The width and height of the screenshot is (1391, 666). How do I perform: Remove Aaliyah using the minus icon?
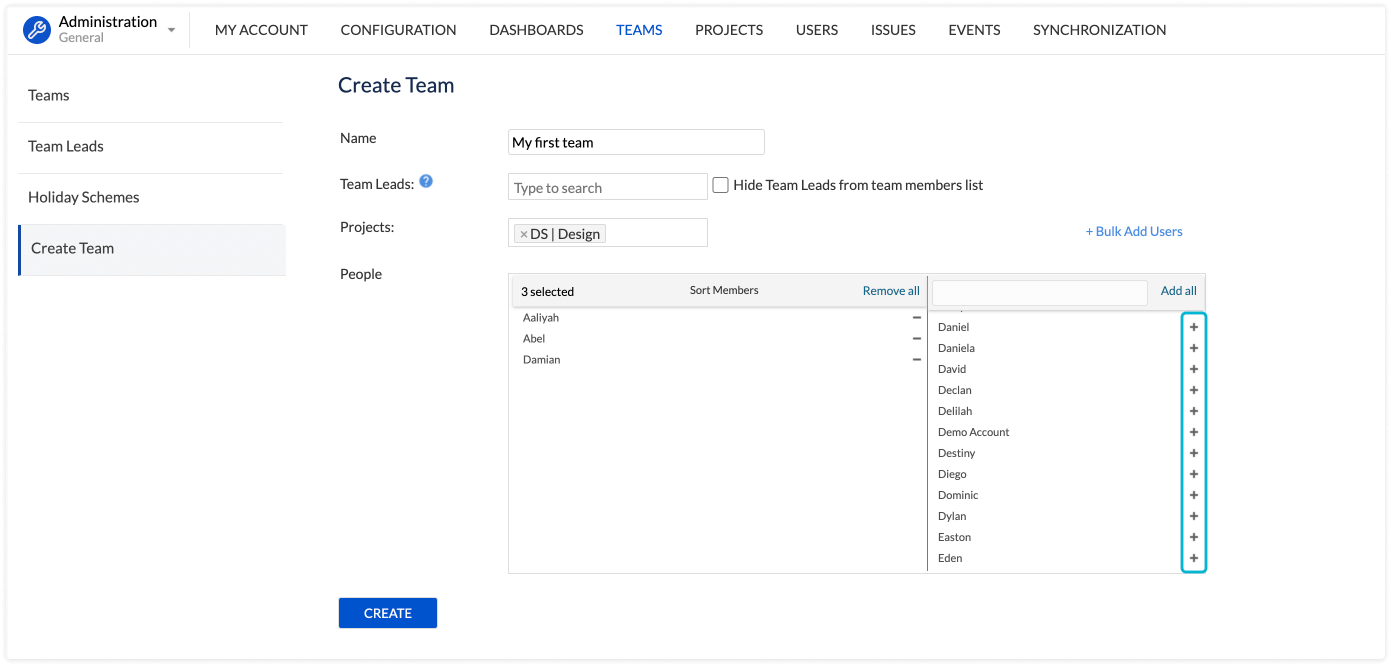(916, 318)
